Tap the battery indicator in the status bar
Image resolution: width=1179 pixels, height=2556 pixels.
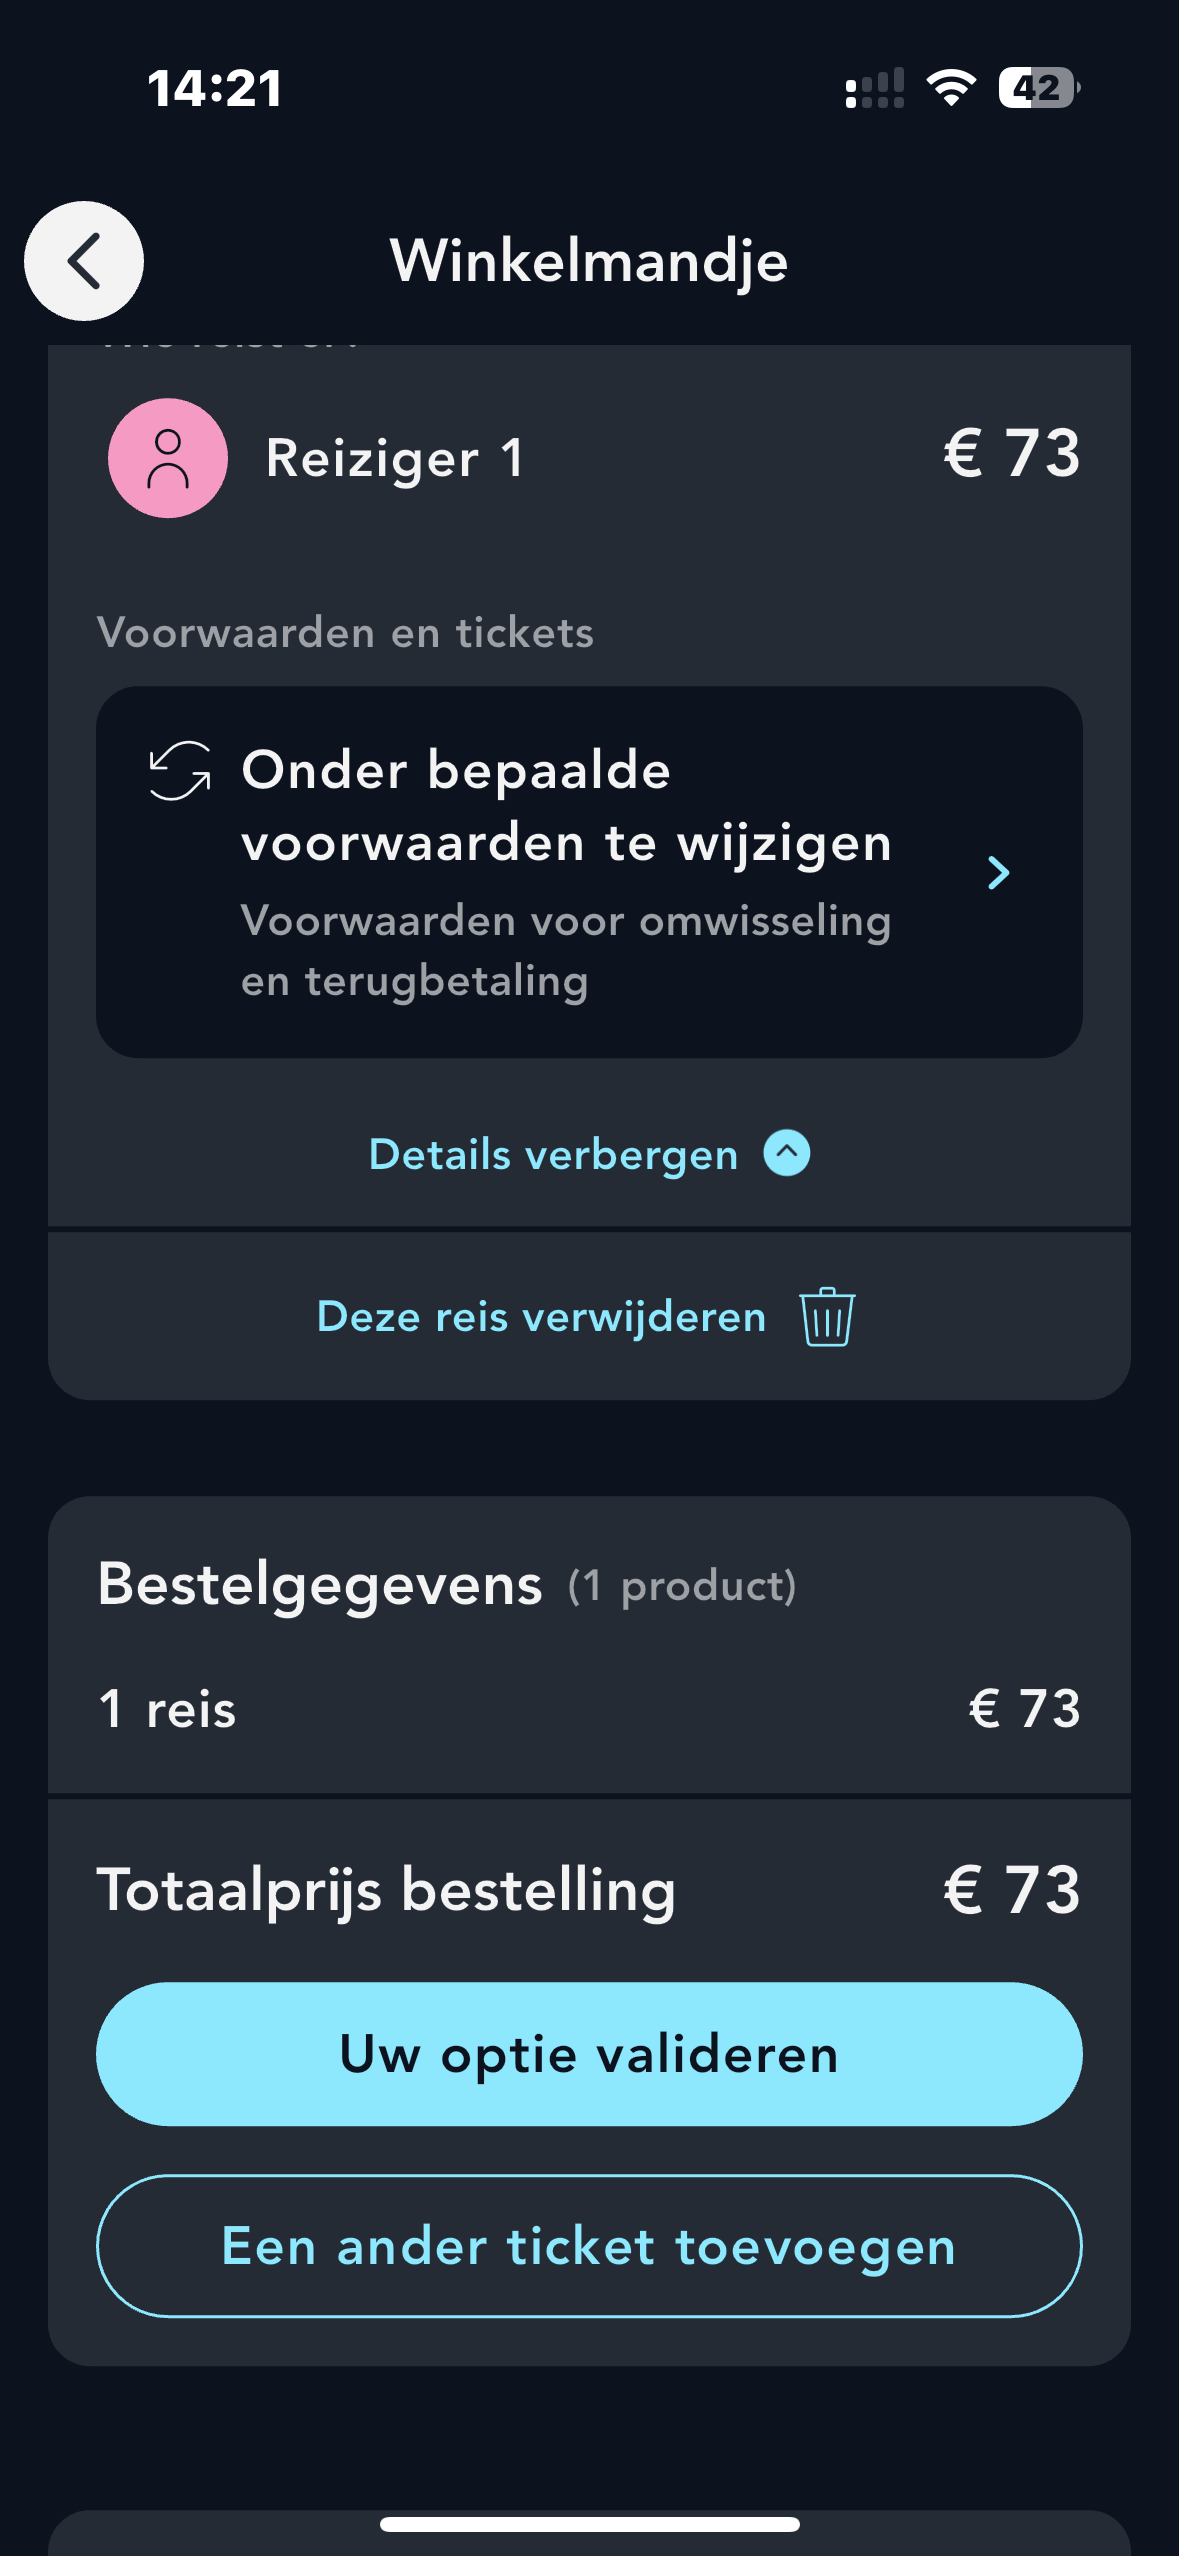[x=1039, y=88]
